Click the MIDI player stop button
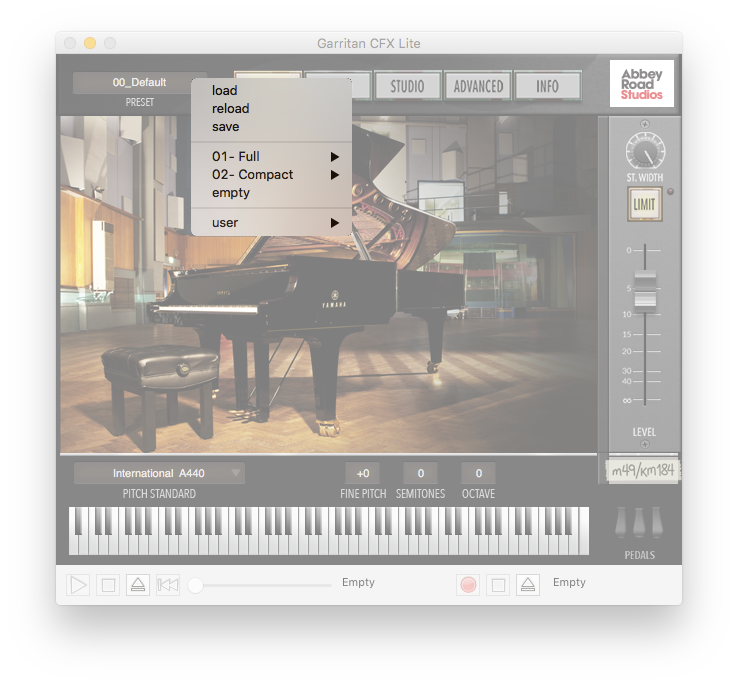The height and width of the screenshot is (685, 738). pos(108,585)
